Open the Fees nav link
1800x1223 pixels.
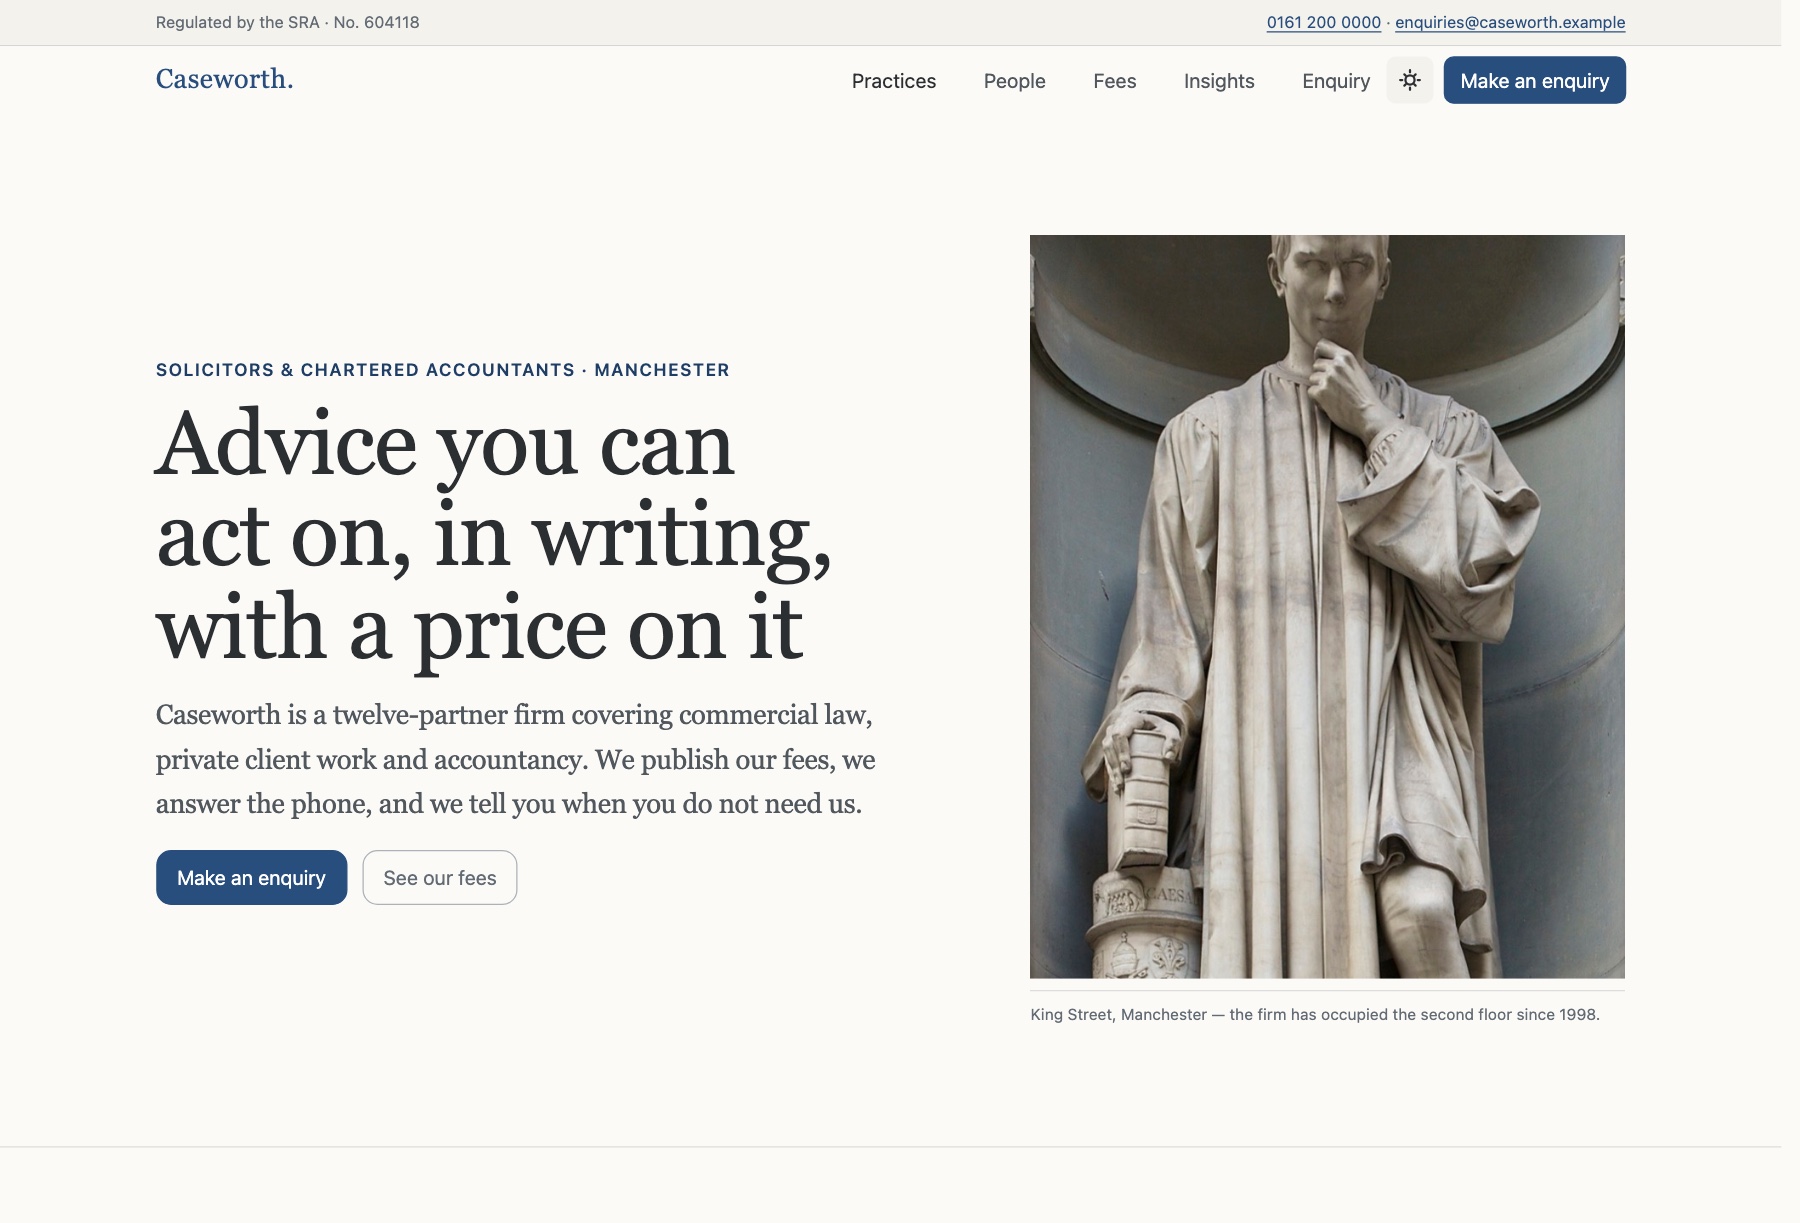point(1114,81)
